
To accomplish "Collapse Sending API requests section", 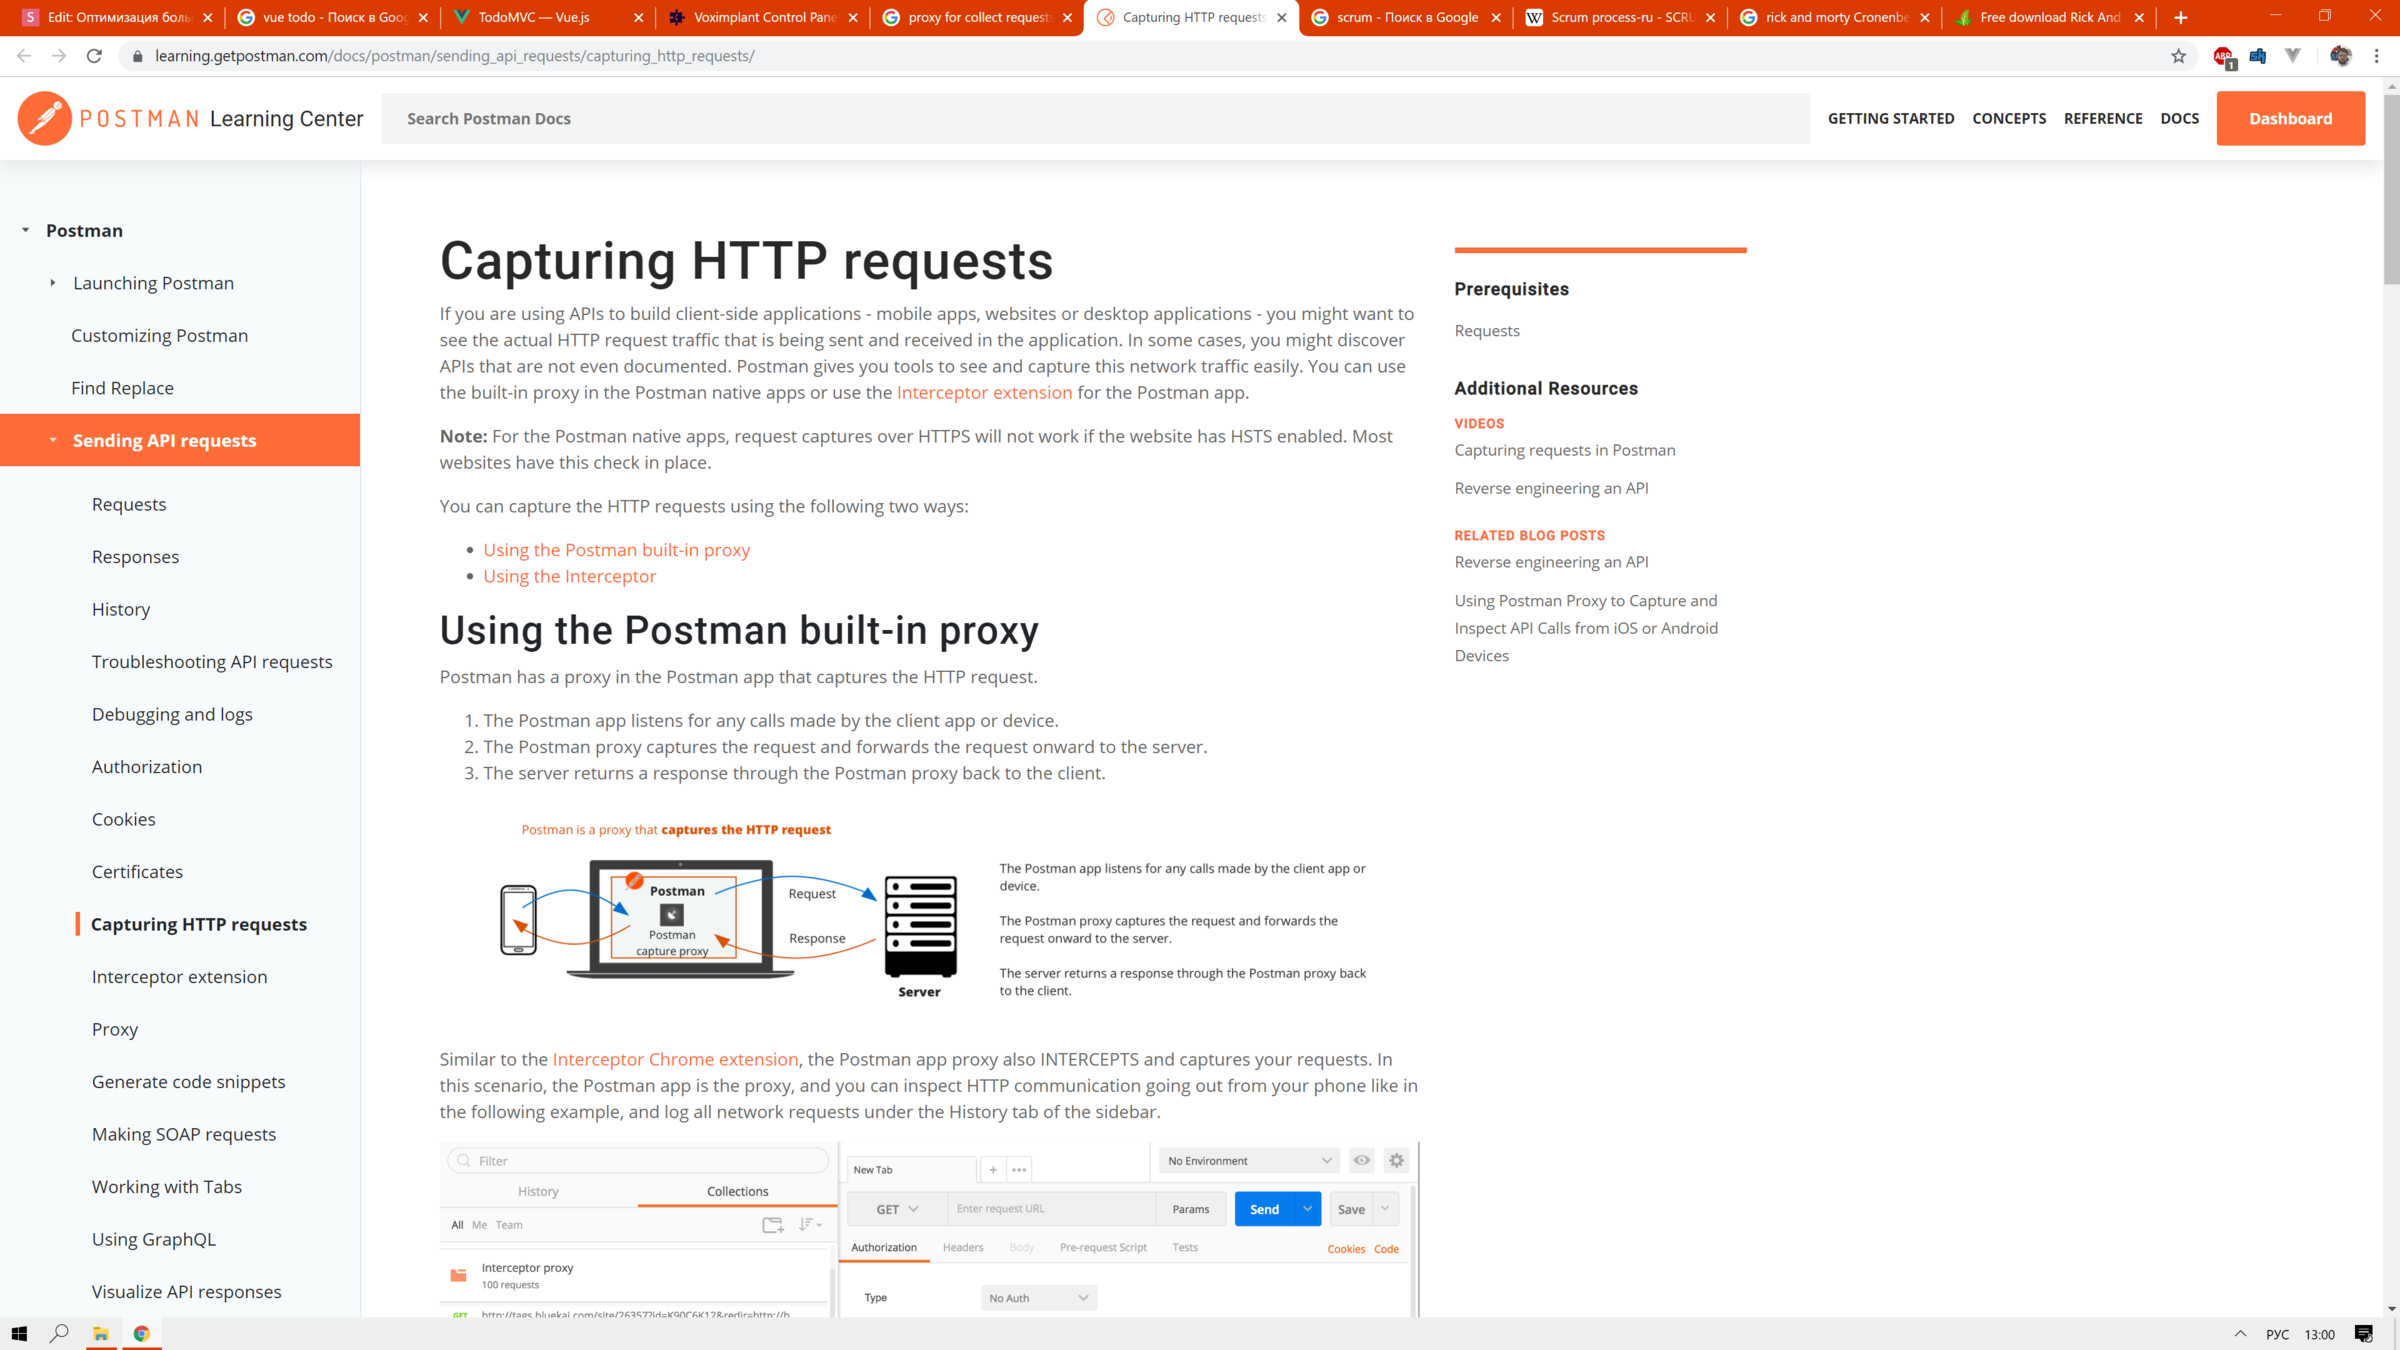I will tap(53, 440).
